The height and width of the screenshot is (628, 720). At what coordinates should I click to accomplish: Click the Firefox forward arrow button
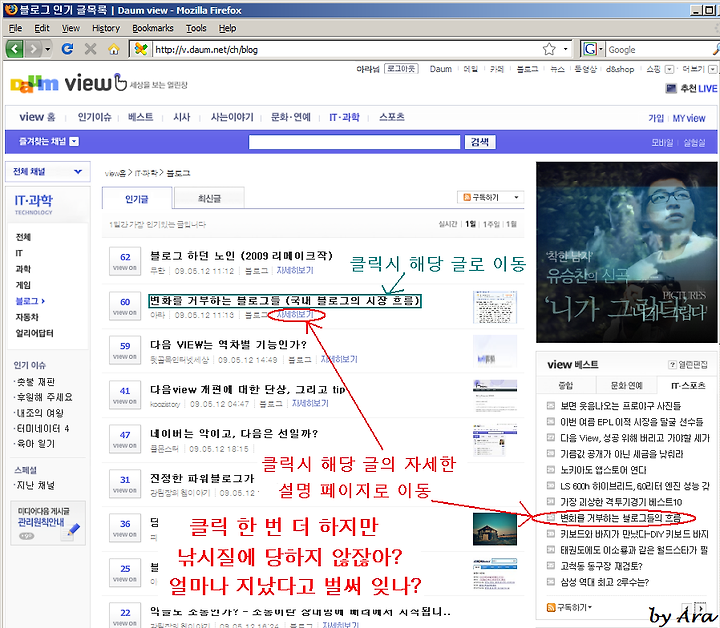[33, 49]
